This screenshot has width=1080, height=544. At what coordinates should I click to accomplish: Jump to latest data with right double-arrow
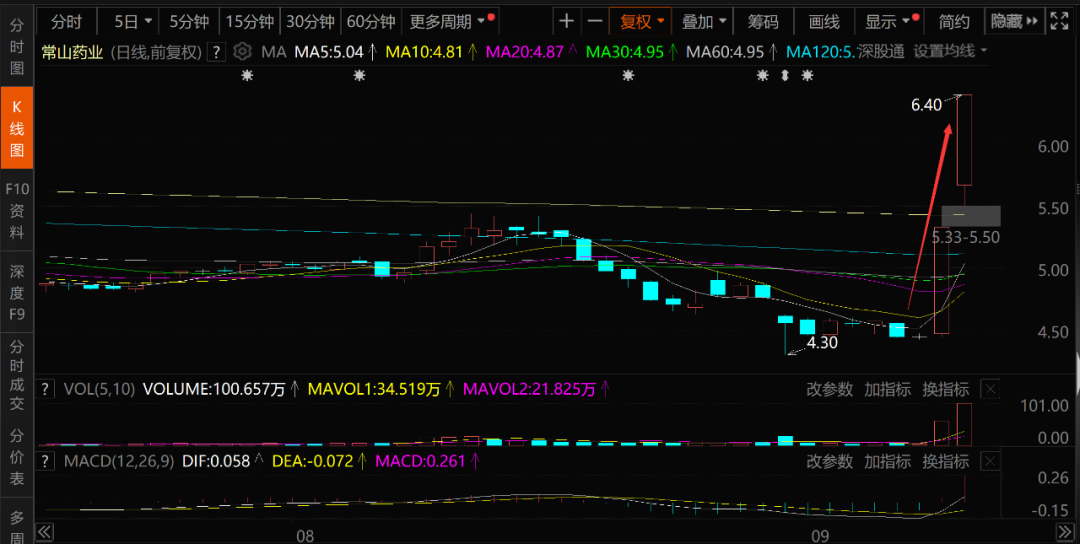point(1065,532)
